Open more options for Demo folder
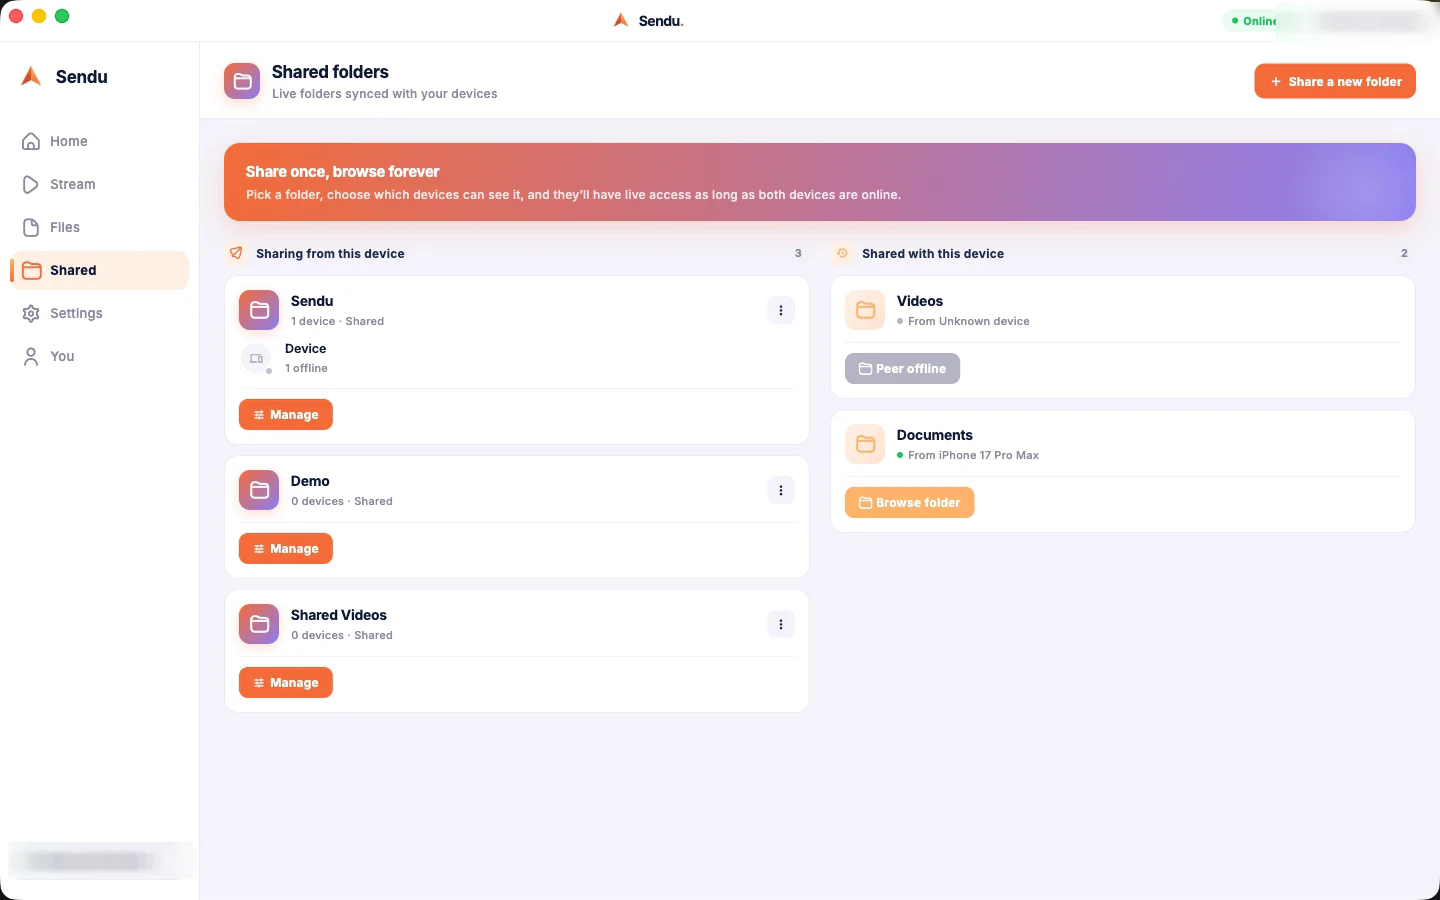Image resolution: width=1440 pixels, height=900 pixels. tap(781, 490)
